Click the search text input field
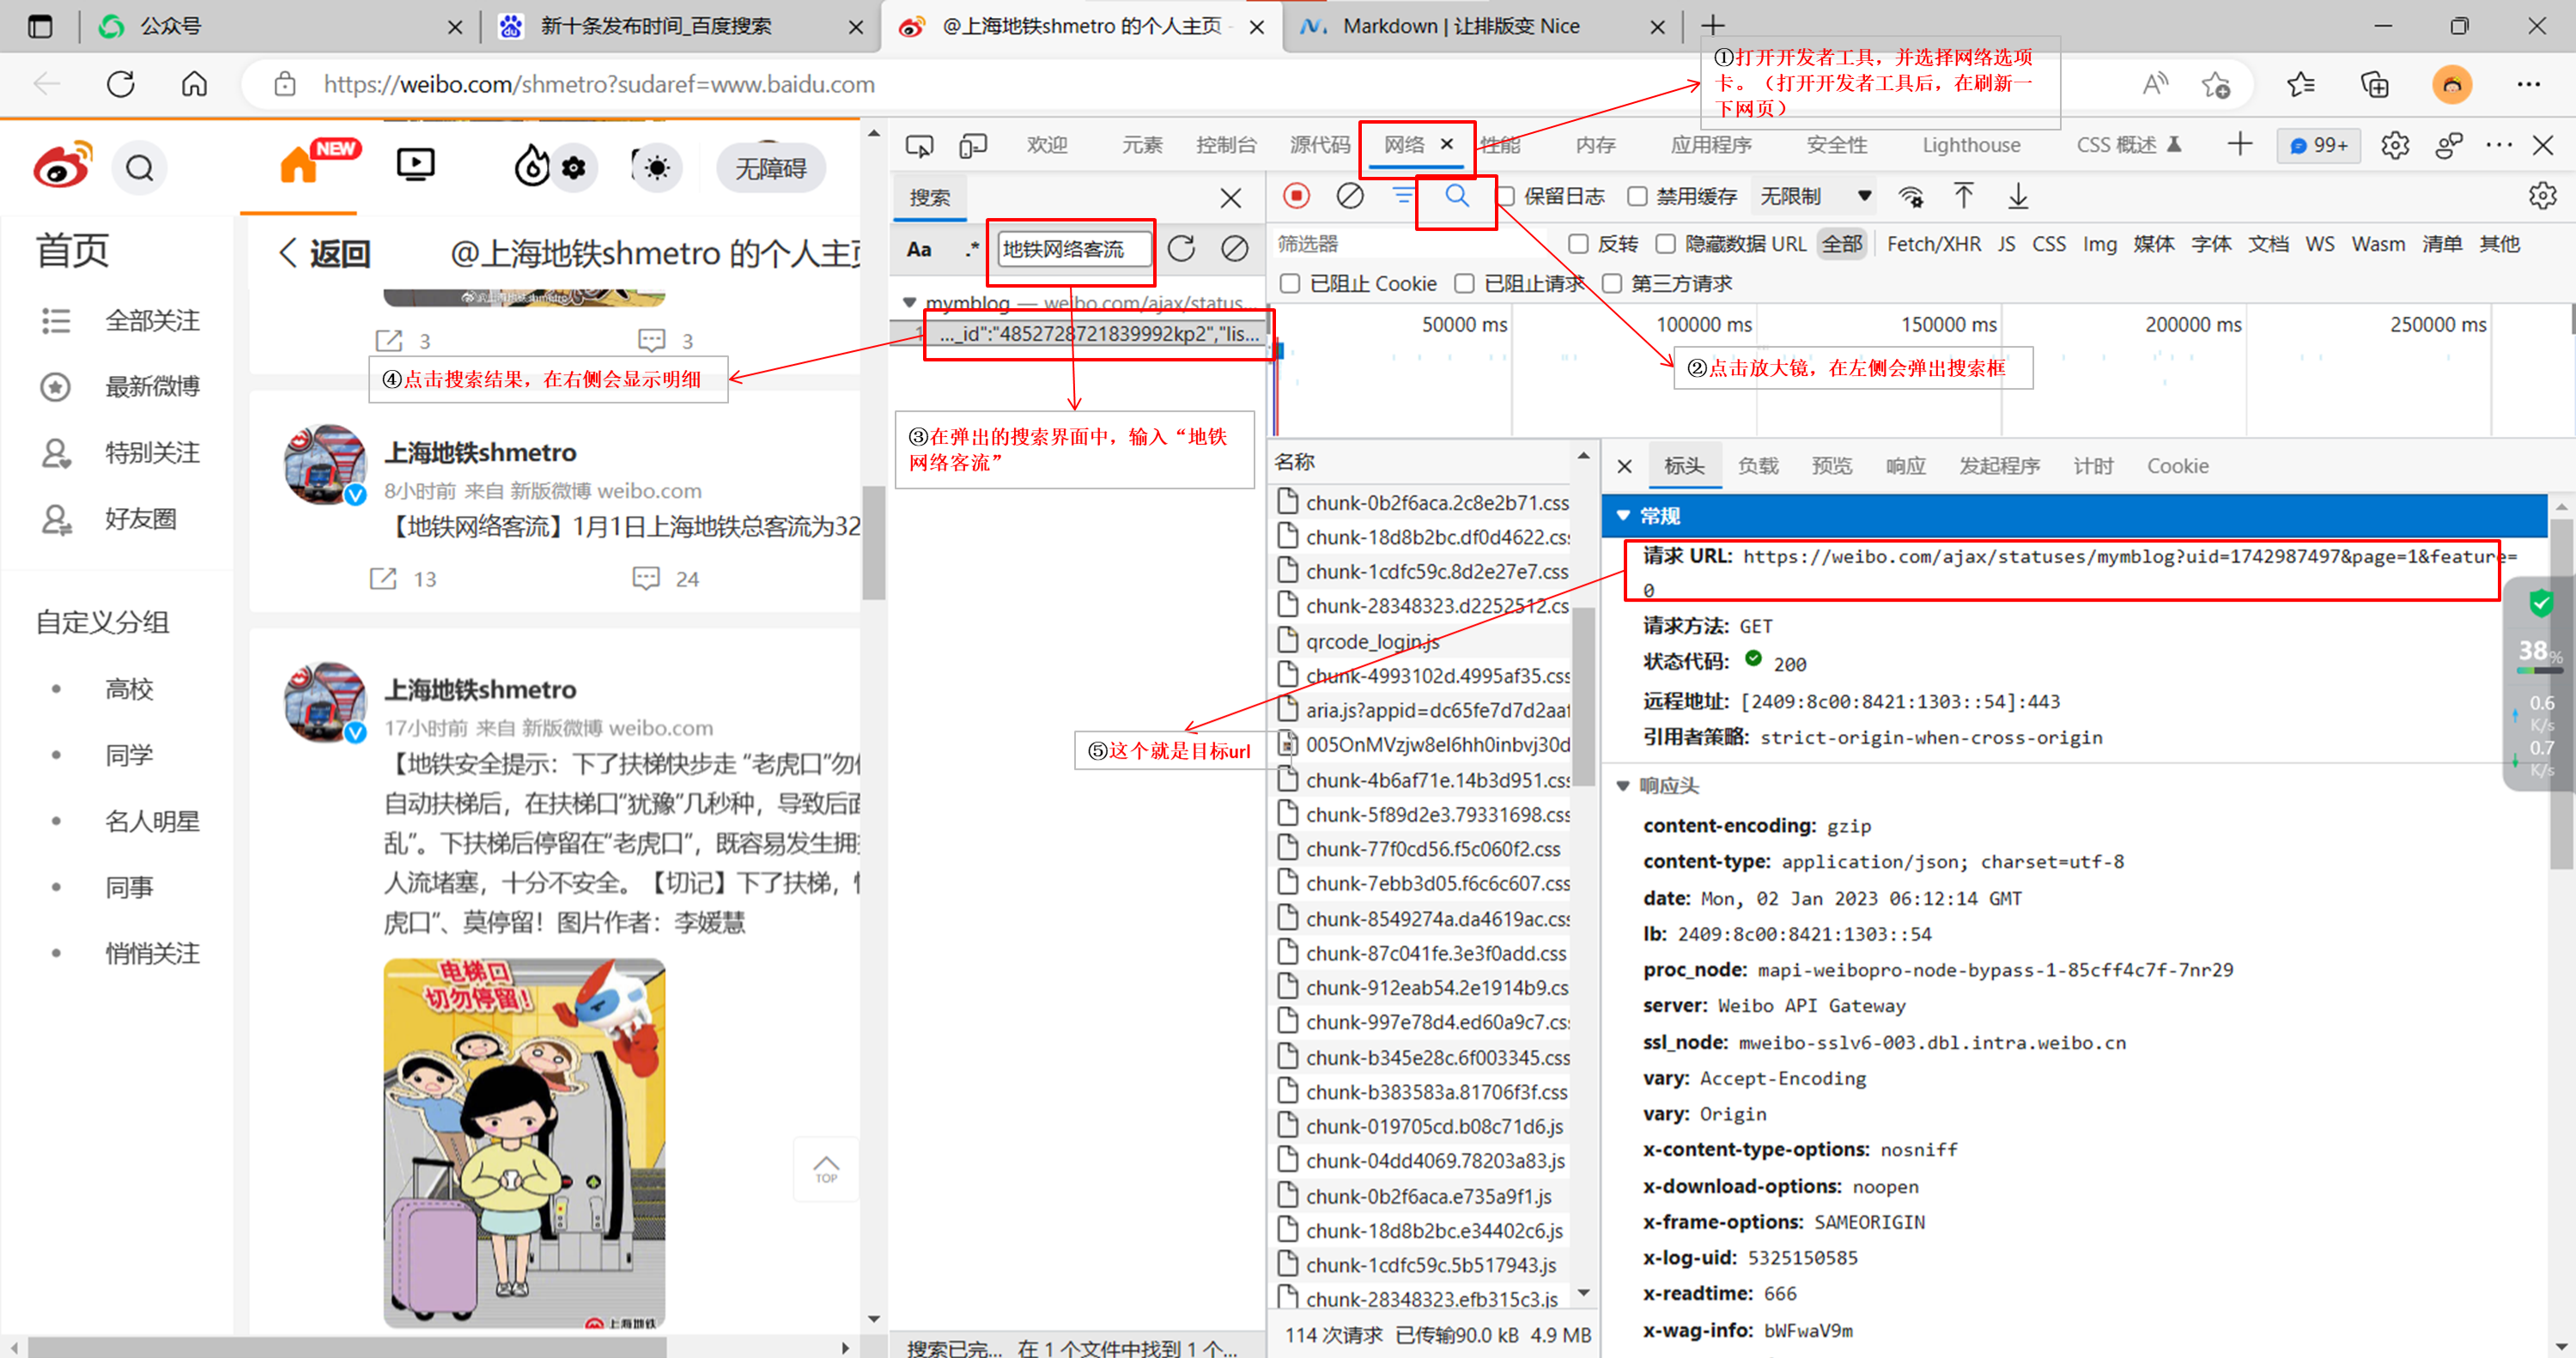 [1073, 249]
